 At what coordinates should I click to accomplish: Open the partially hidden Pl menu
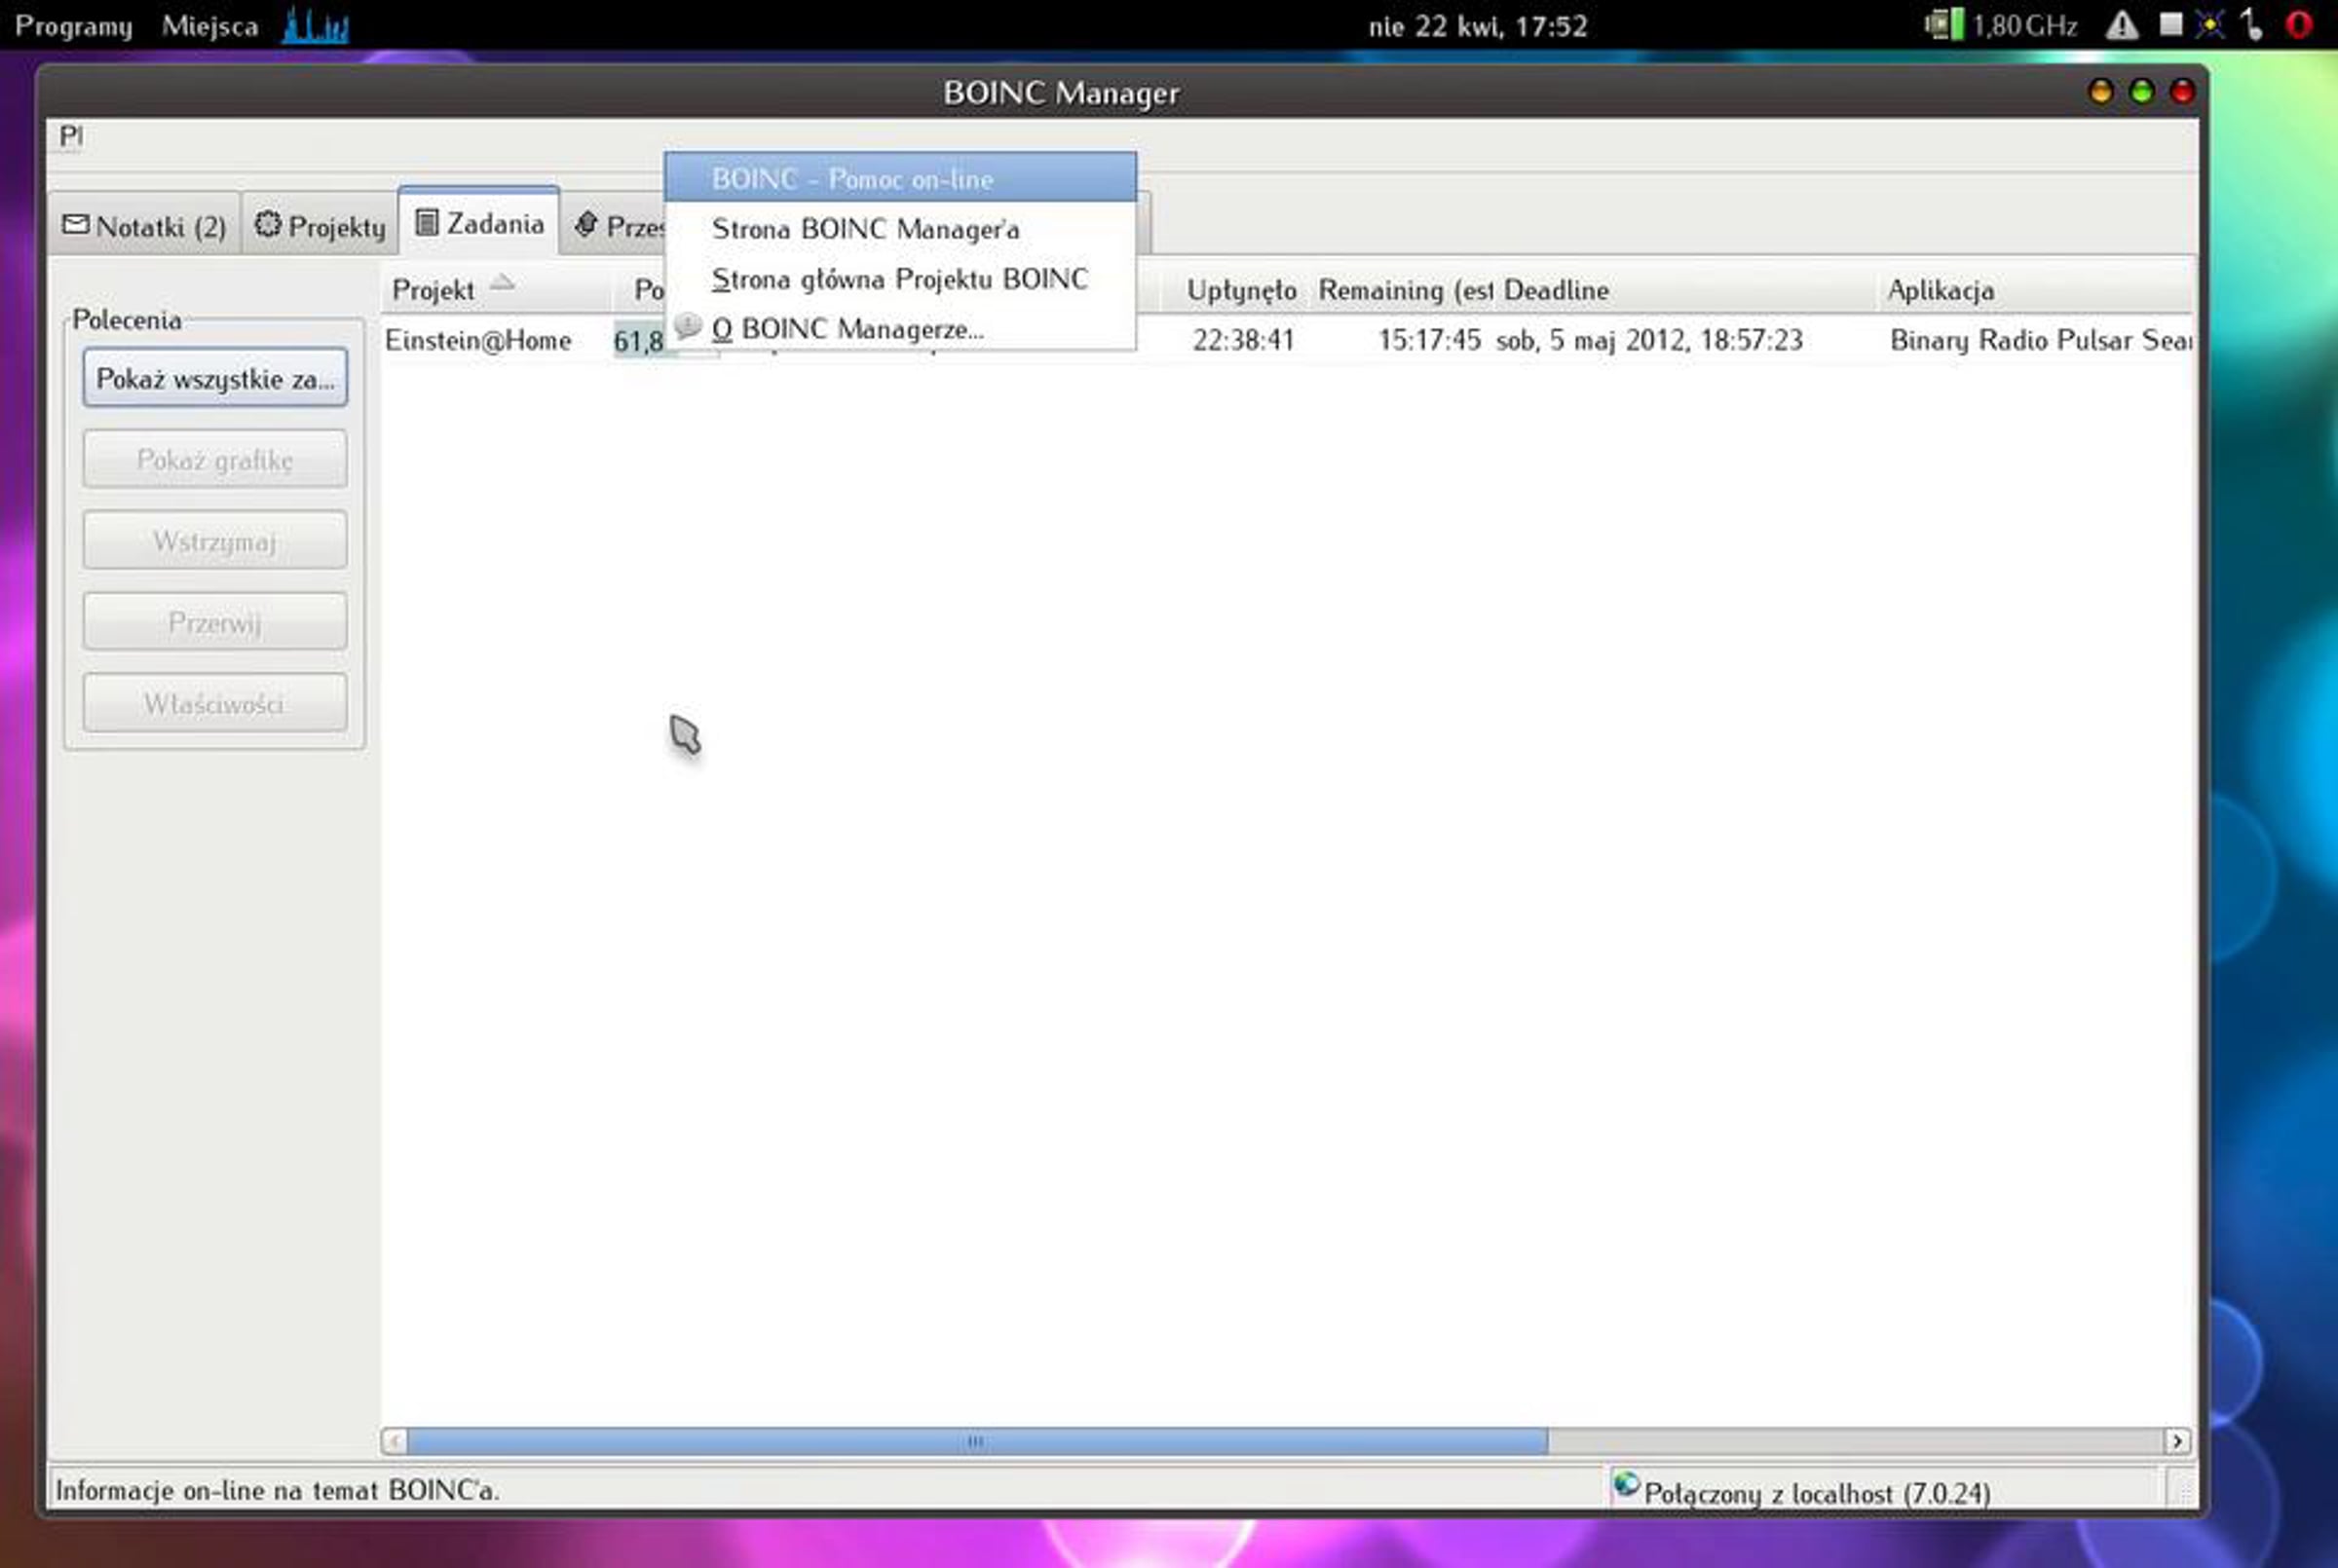click(x=71, y=136)
